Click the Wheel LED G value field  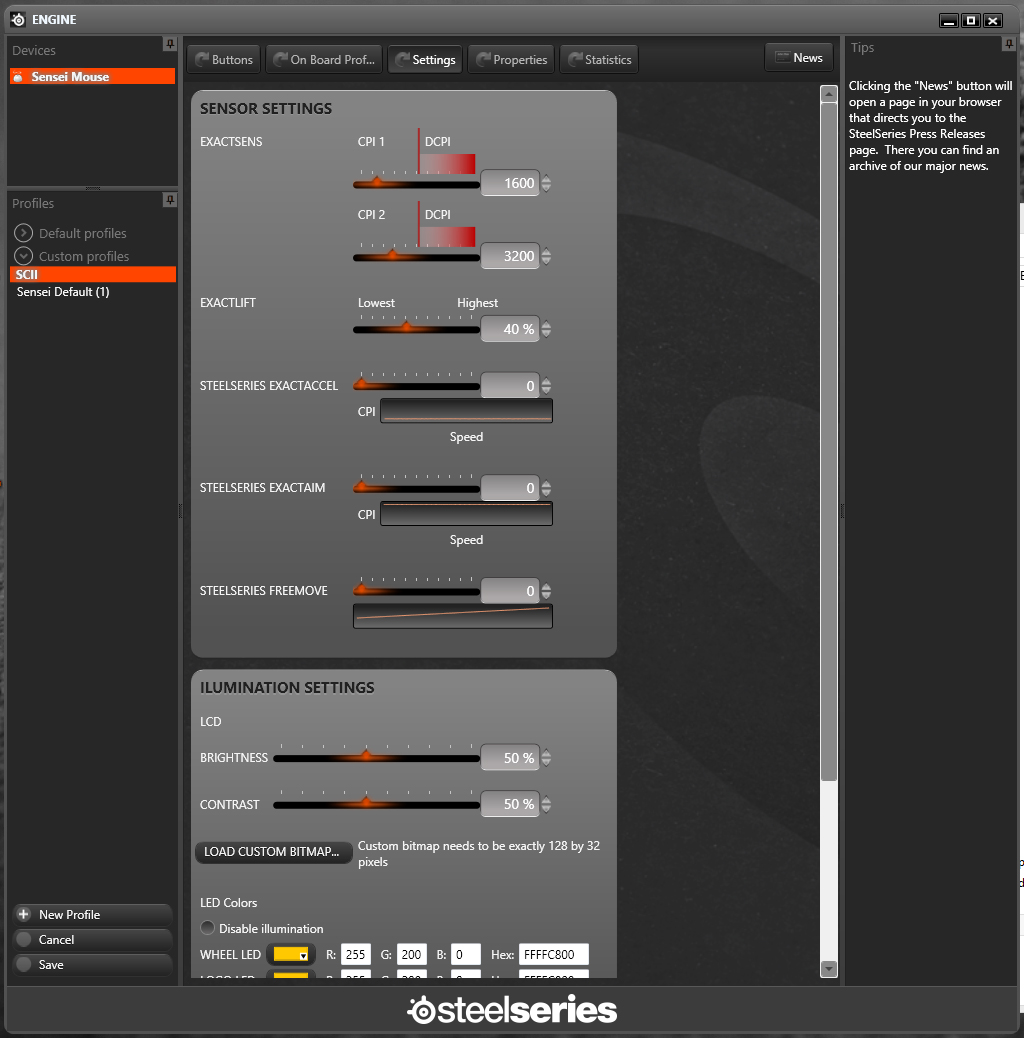(411, 955)
